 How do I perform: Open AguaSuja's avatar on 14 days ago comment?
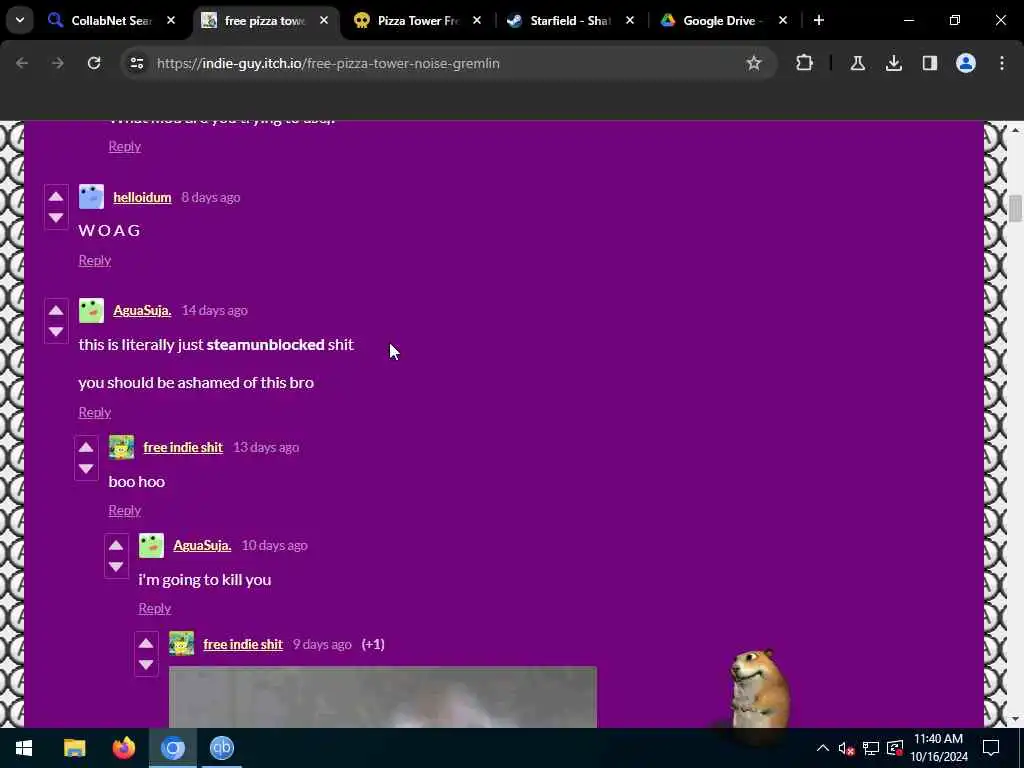click(91, 310)
